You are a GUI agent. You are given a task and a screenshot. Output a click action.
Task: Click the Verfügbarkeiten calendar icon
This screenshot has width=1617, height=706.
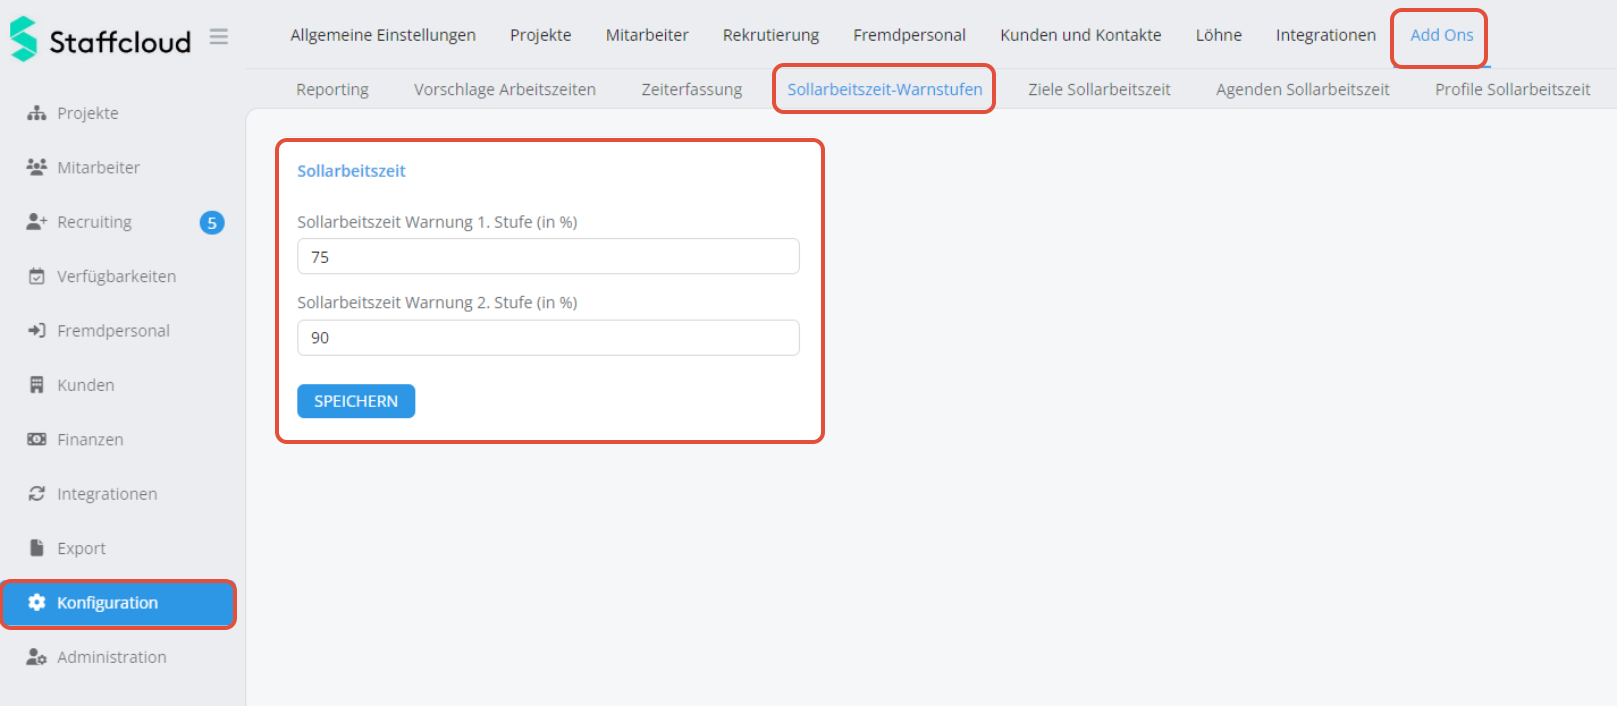37,276
